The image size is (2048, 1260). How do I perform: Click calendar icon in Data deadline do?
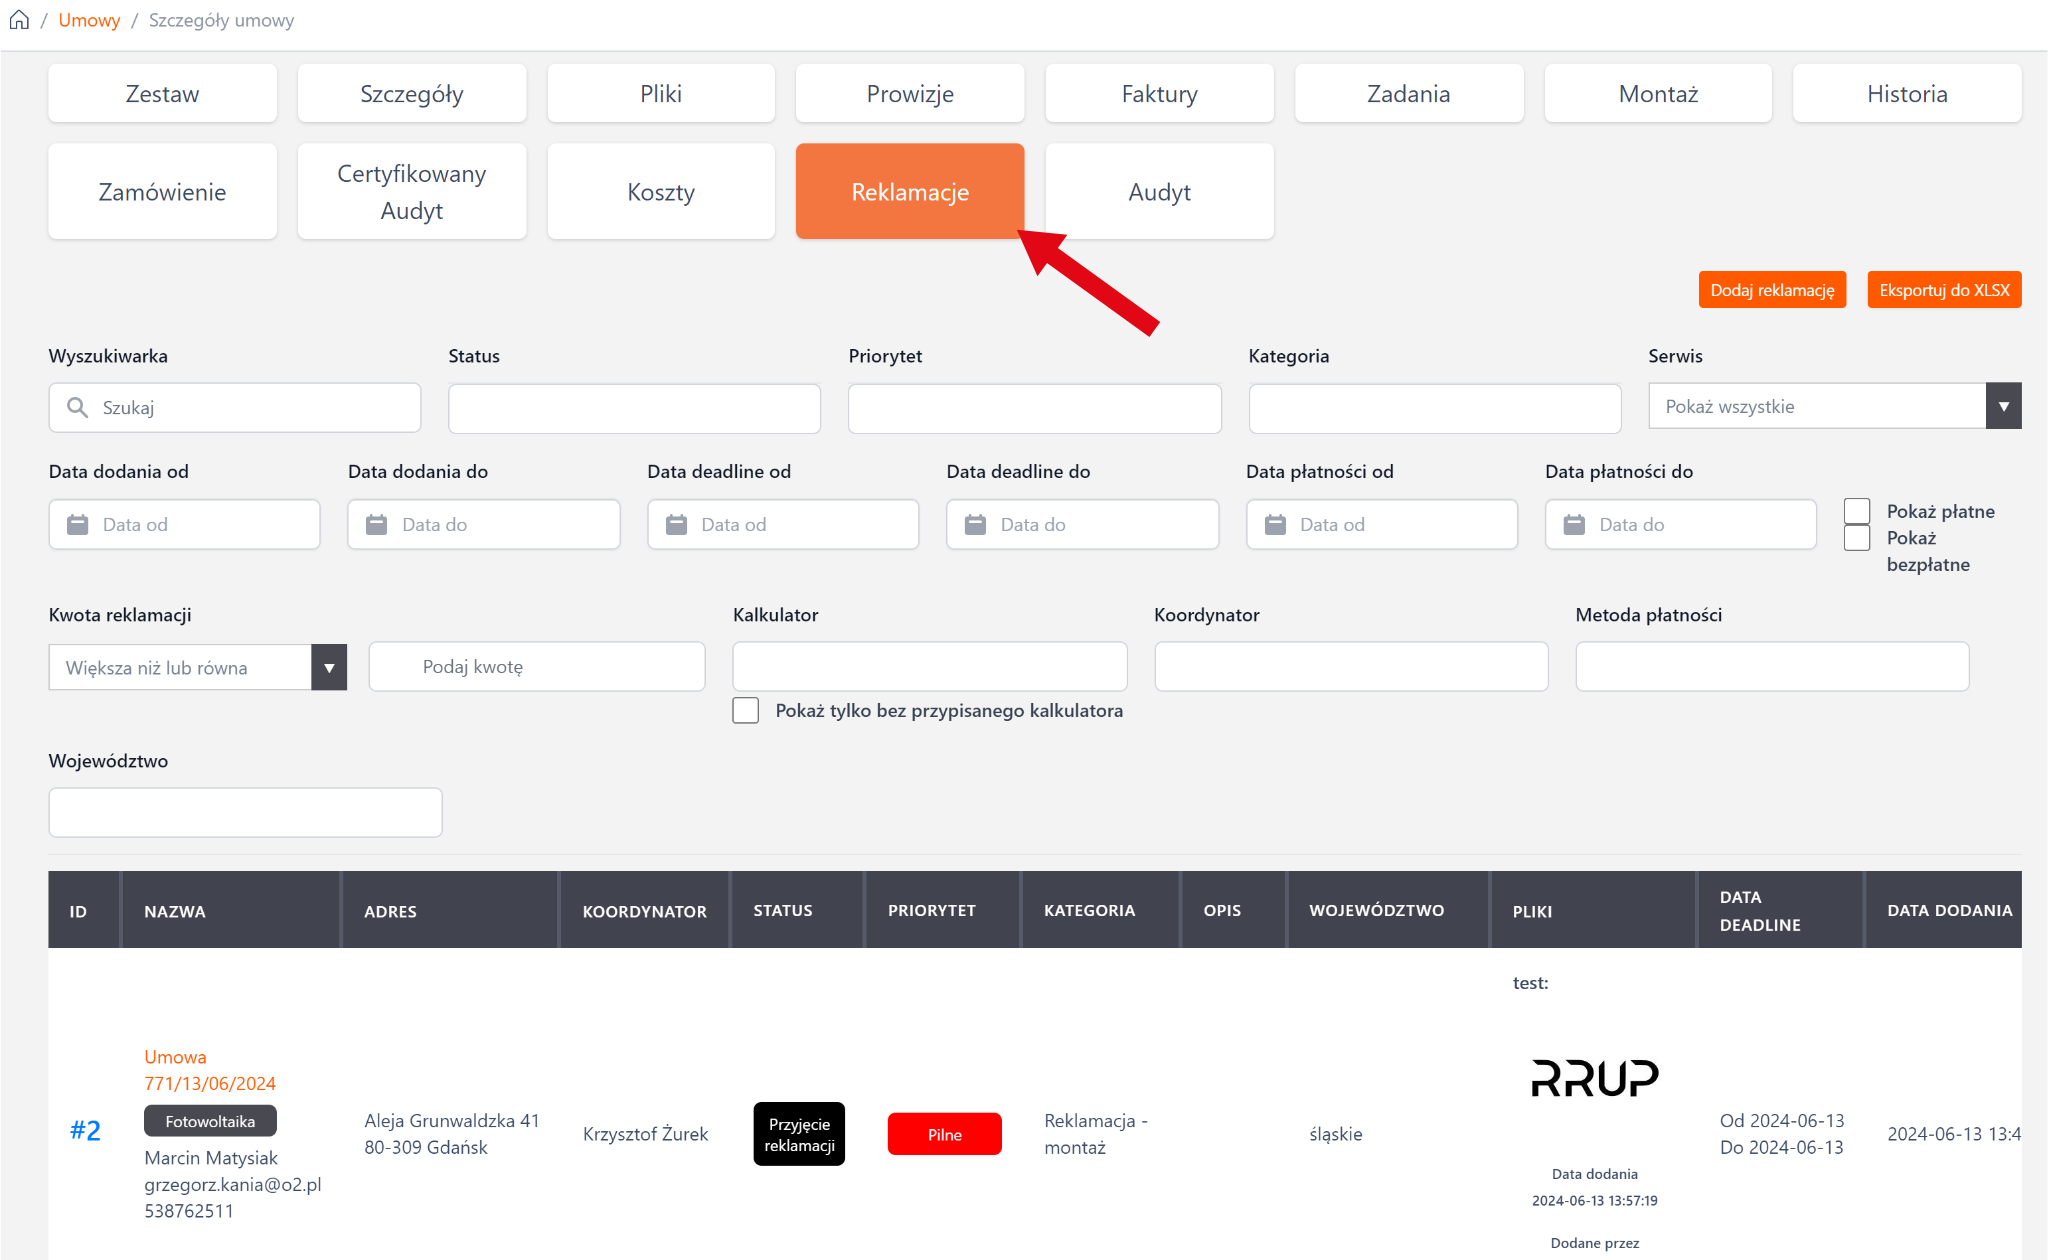(x=975, y=524)
